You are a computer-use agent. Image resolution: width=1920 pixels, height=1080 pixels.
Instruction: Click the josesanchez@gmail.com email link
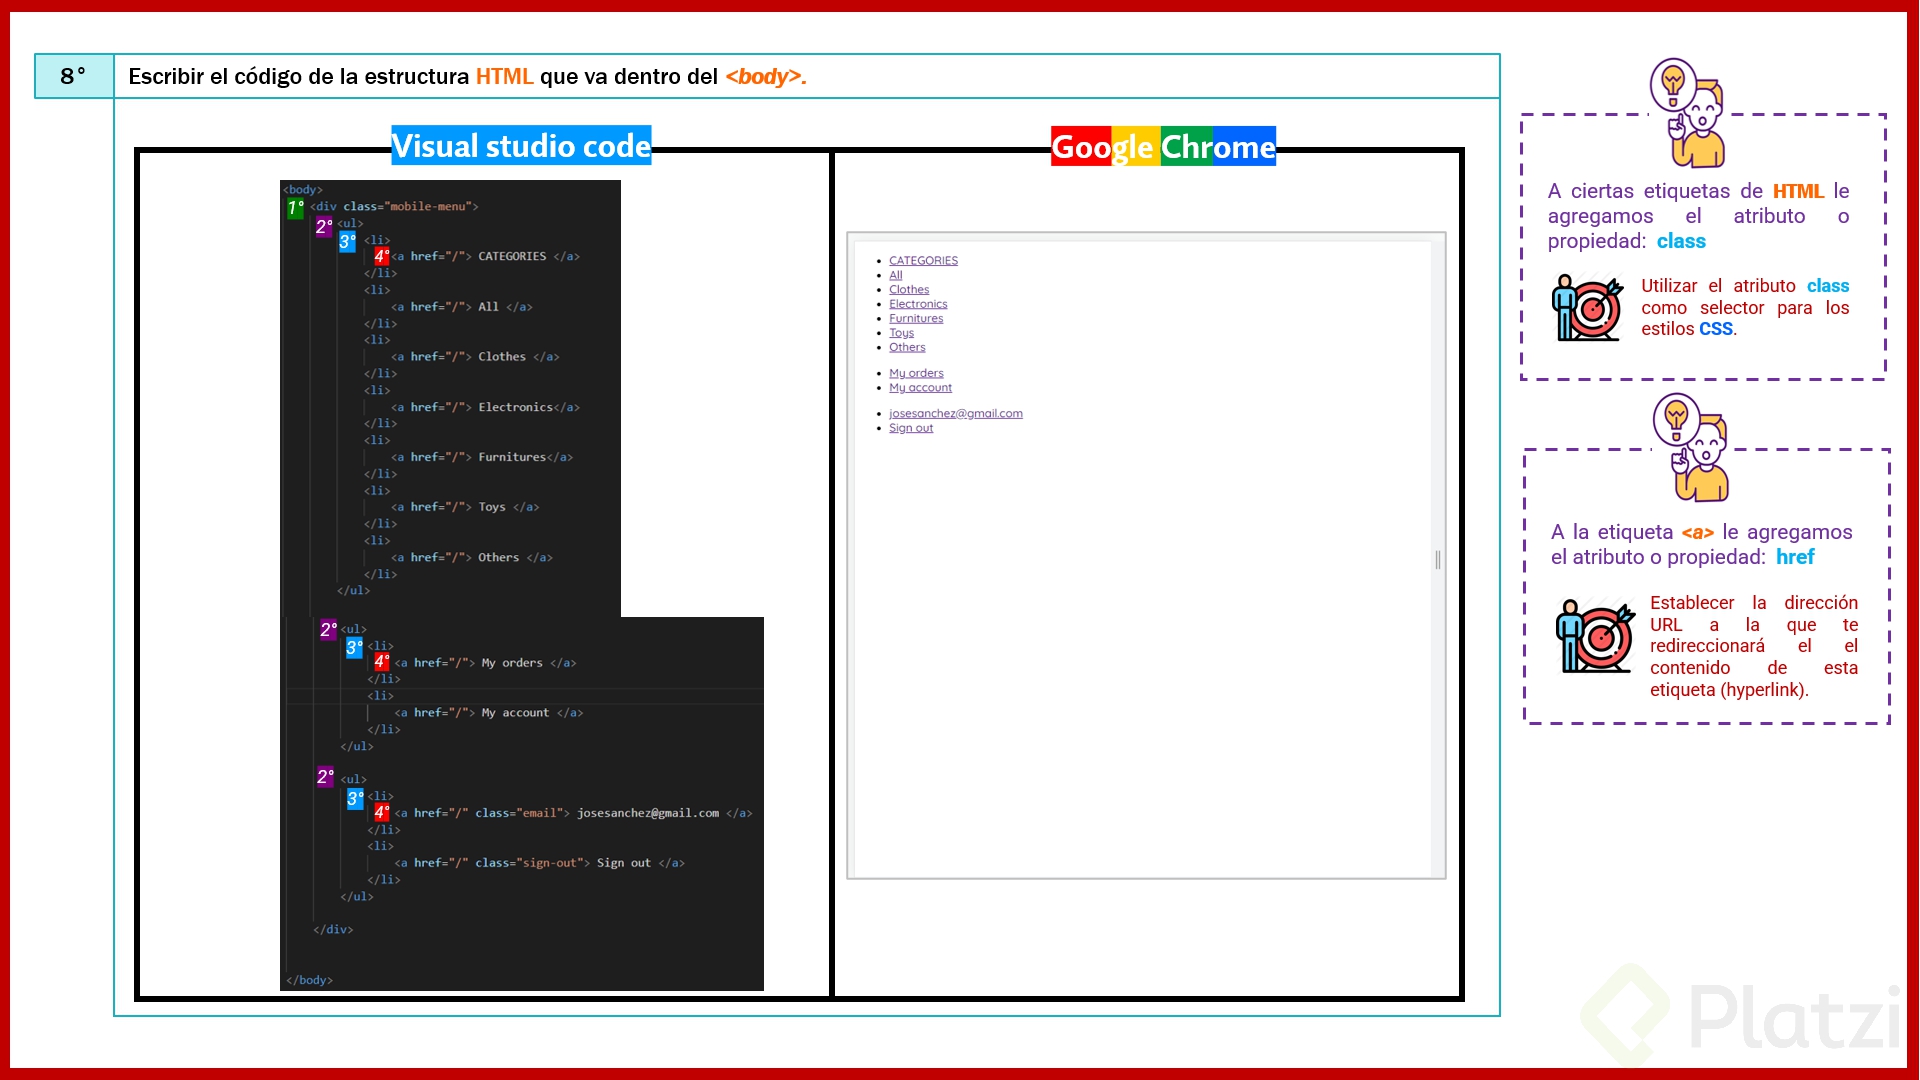click(956, 412)
